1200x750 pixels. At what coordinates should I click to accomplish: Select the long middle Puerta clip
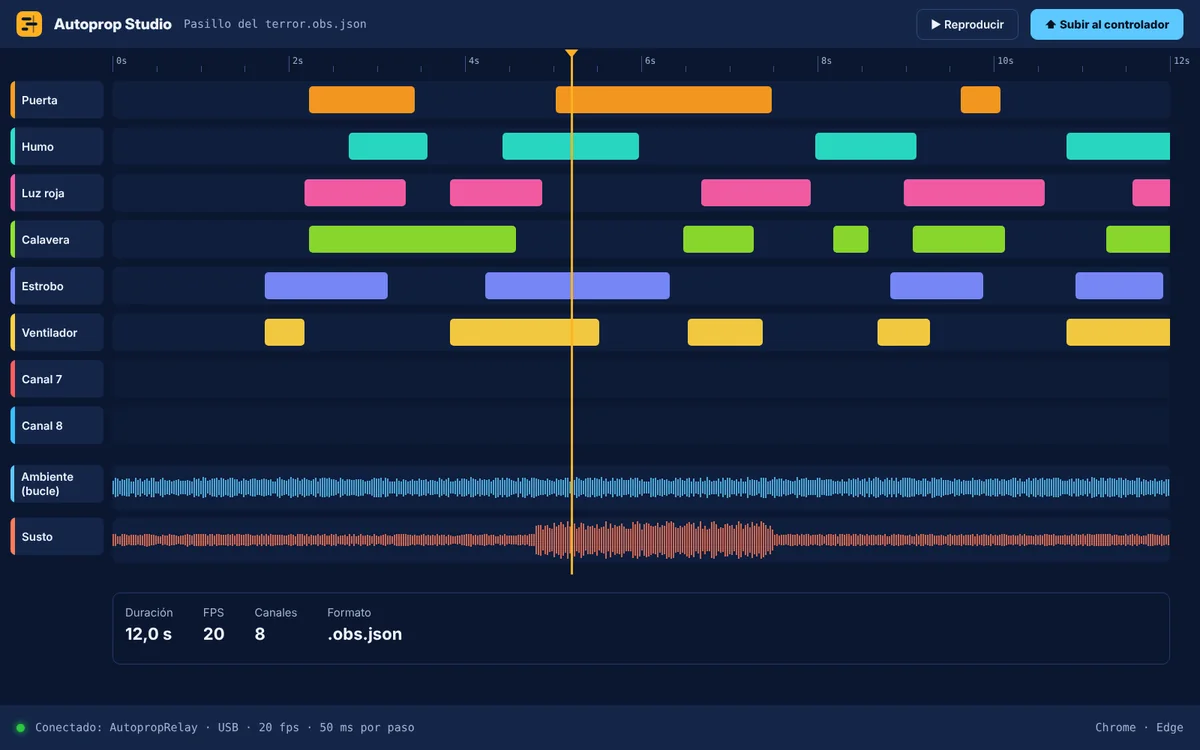664,100
